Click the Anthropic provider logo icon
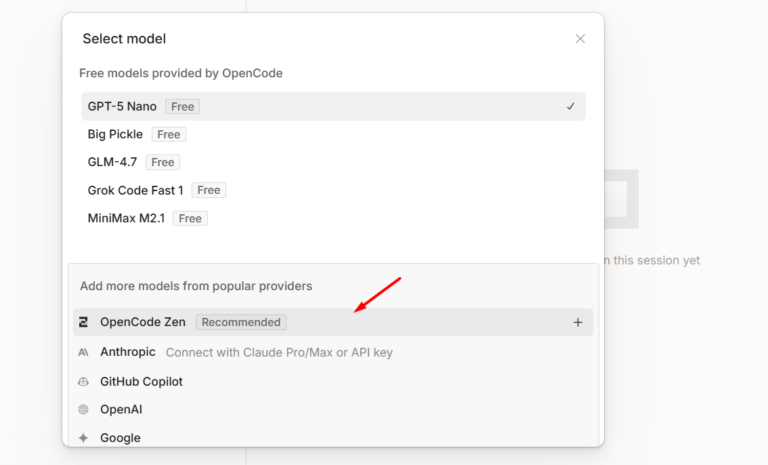This screenshot has height=465, width=768. coord(83,352)
